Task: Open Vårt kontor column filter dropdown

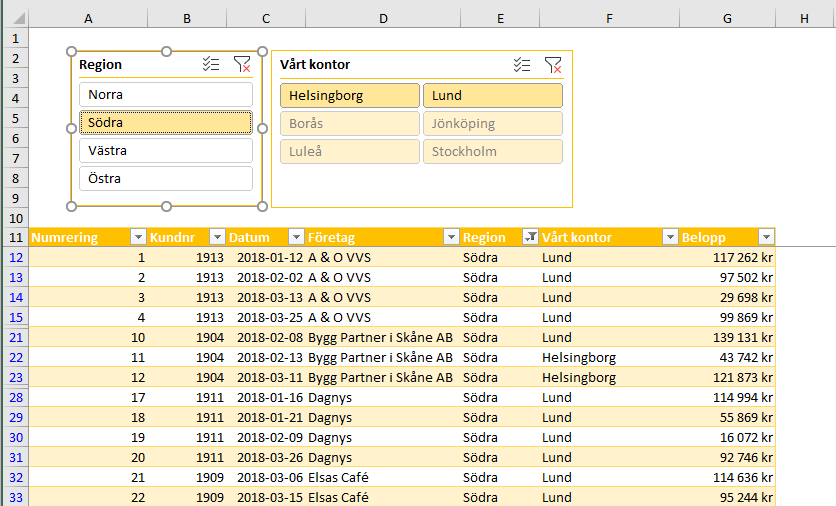Action: pos(670,237)
